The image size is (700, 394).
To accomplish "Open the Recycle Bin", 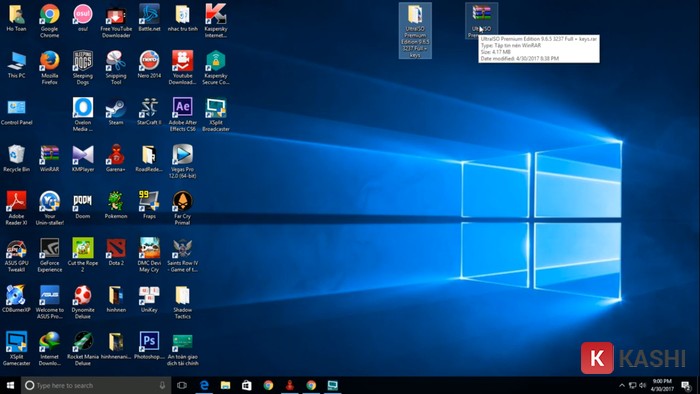I will [17, 158].
